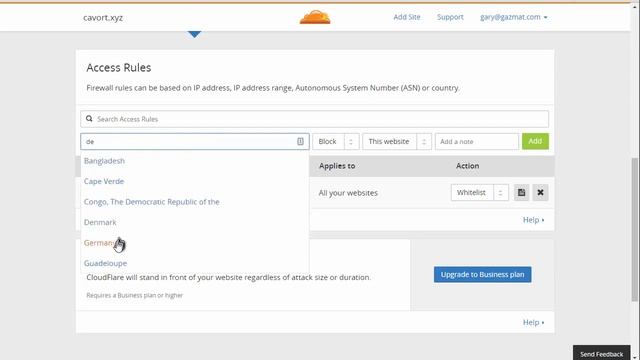Select Guadeloupe from the suggestions
The image size is (640, 360).
coord(105,263)
